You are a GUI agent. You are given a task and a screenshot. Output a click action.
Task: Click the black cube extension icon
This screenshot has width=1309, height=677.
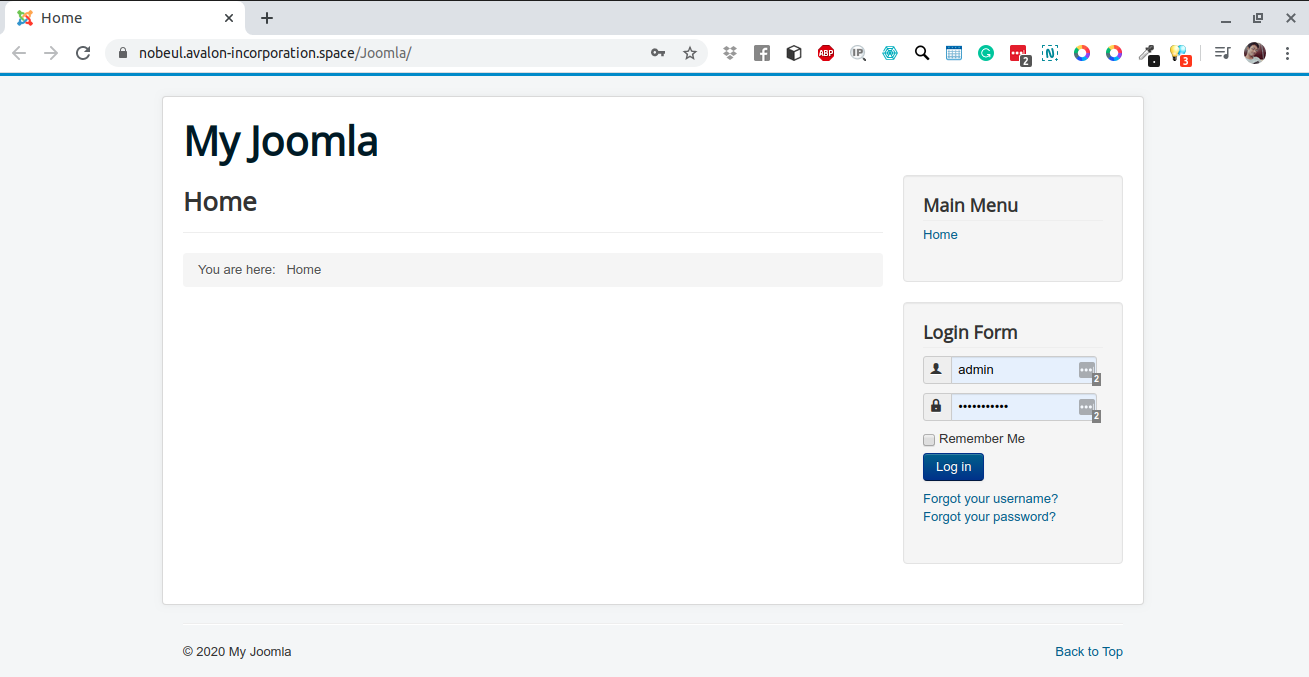[794, 53]
